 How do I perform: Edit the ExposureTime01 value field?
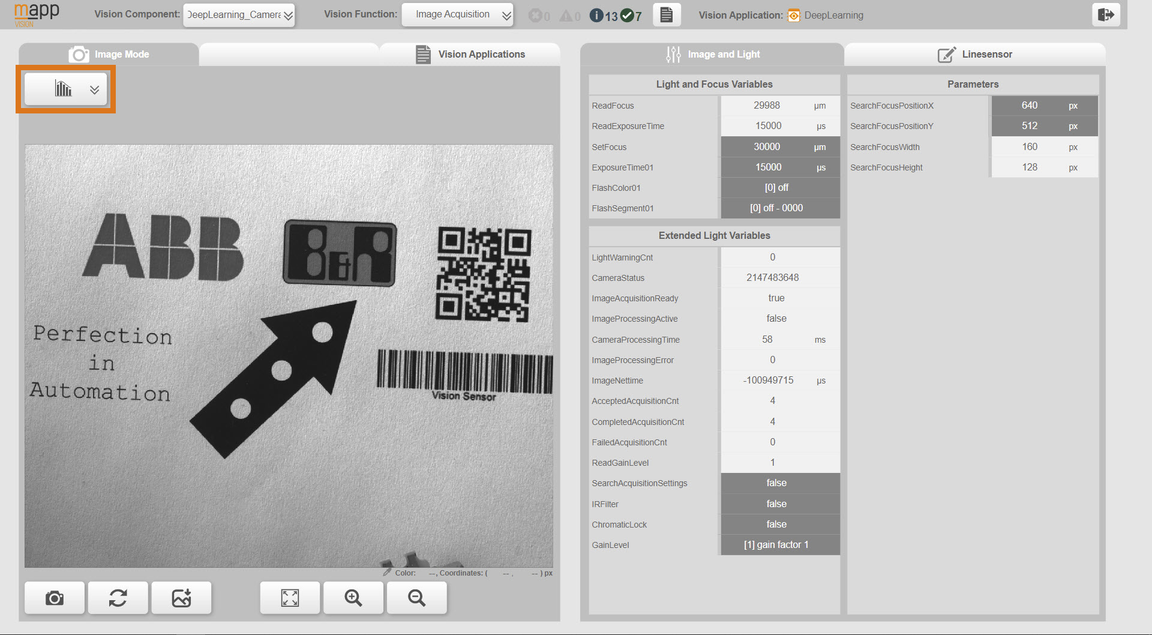click(780, 168)
